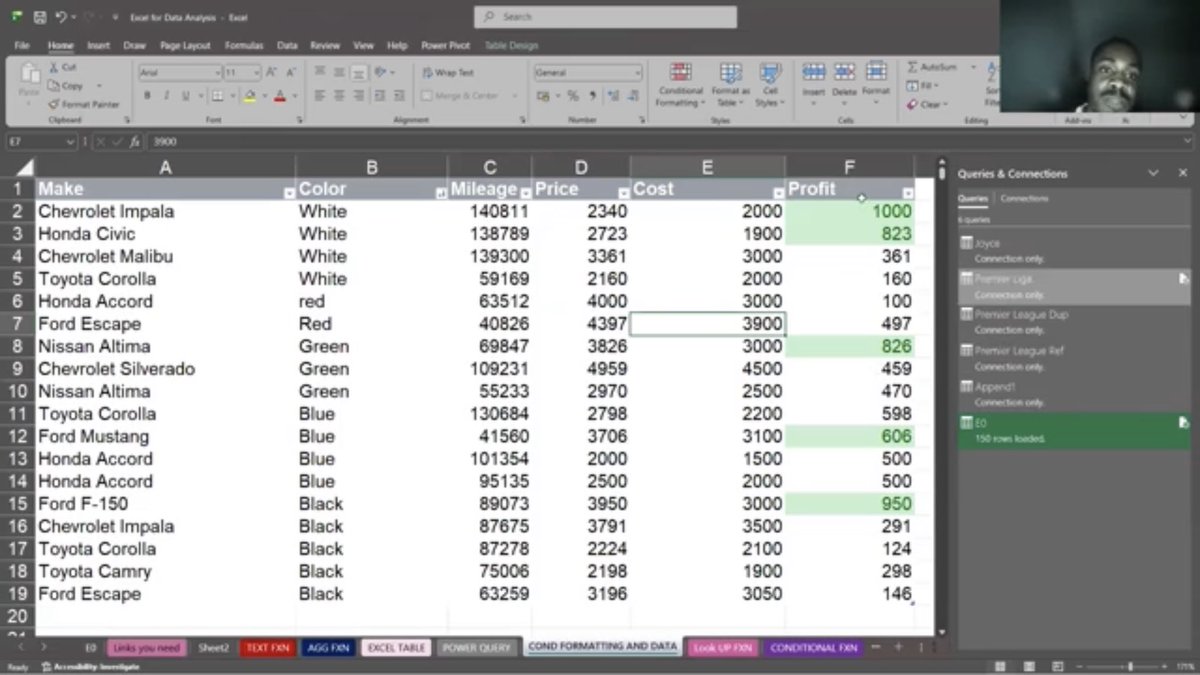The height and width of the screenshot is (675, 1200).
Task: Apply Bold formatting
Action: (x=147, y=96)
